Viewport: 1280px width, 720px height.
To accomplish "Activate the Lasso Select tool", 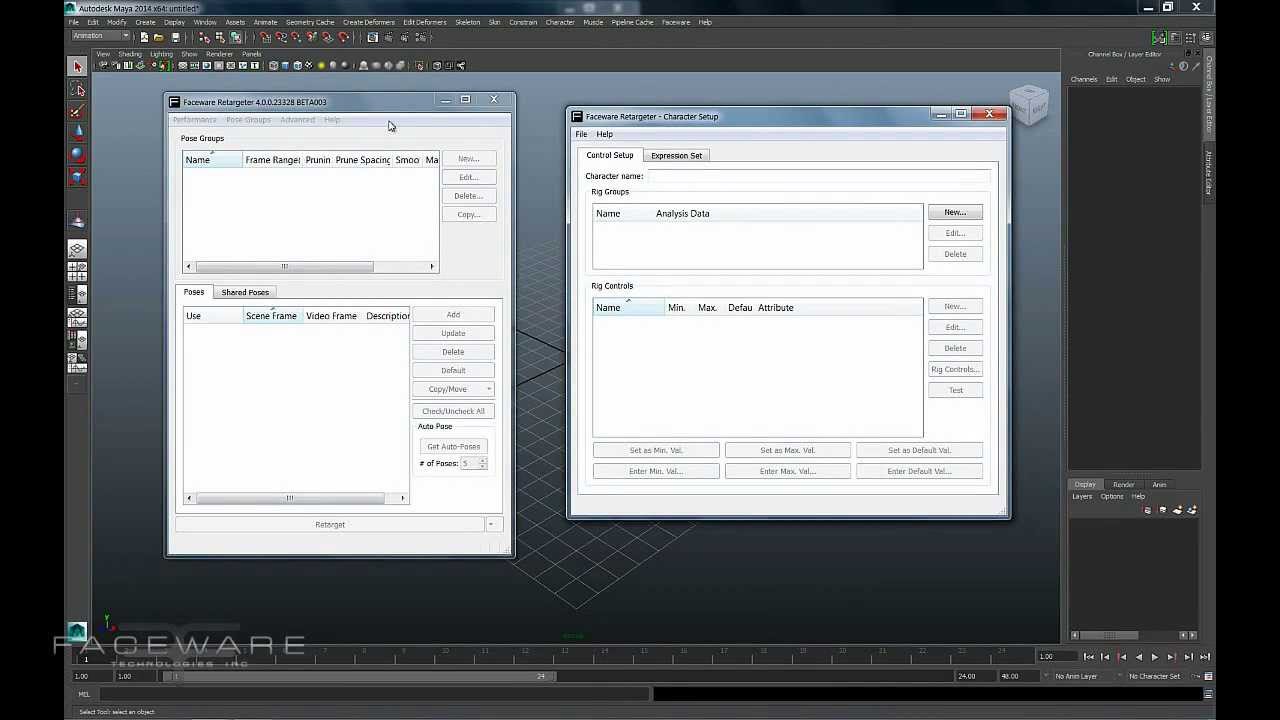I will coord(77,90).
